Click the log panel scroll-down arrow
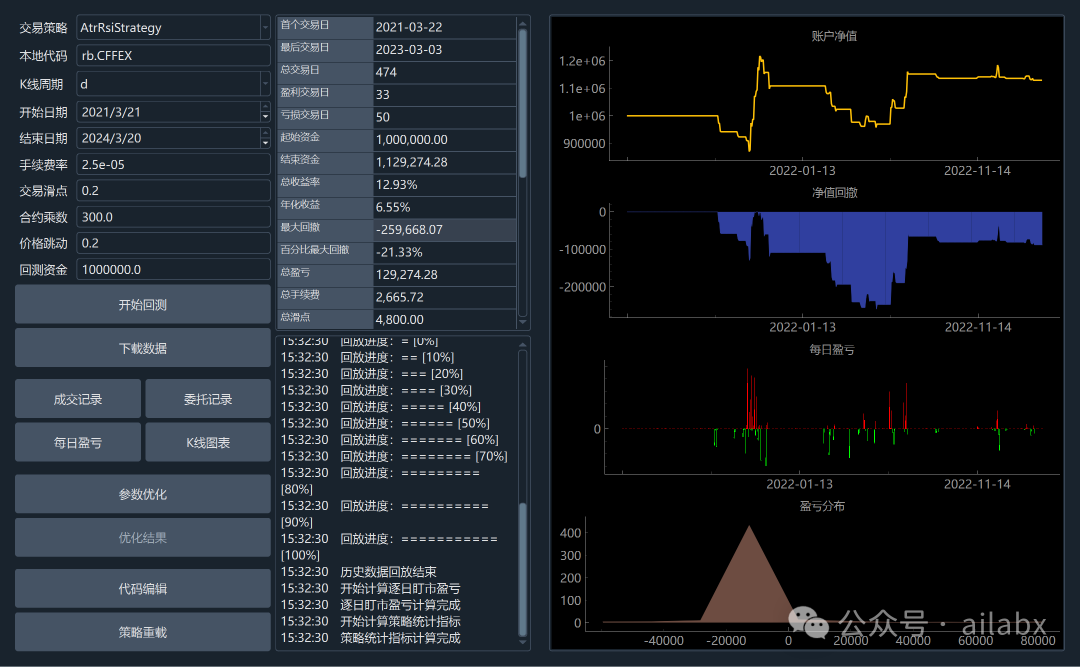Screen dimensions: 1080x667 pos(523,642)
